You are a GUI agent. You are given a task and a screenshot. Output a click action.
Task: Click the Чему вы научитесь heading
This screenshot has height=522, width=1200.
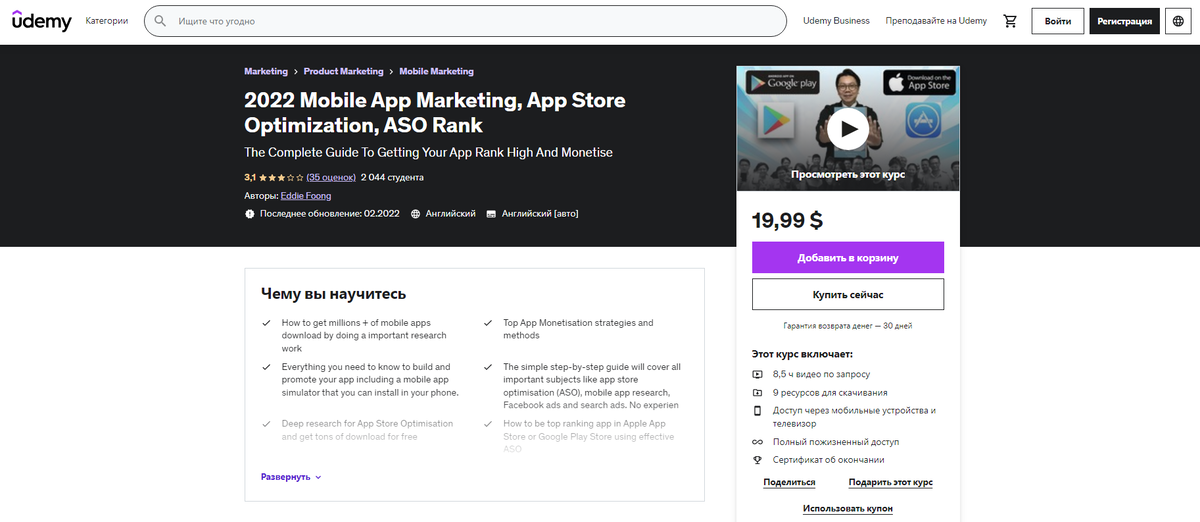tap(333, 294)
